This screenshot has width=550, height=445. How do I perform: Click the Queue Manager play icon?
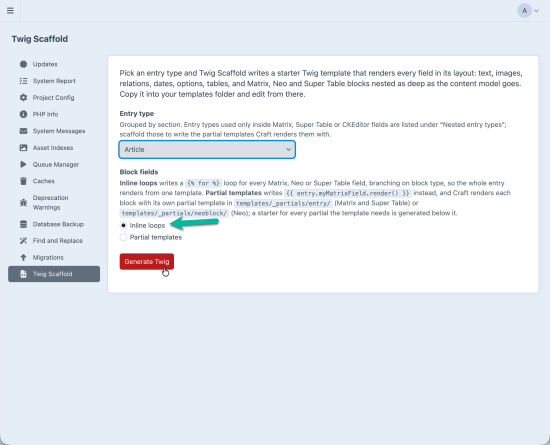pos(23,164)
